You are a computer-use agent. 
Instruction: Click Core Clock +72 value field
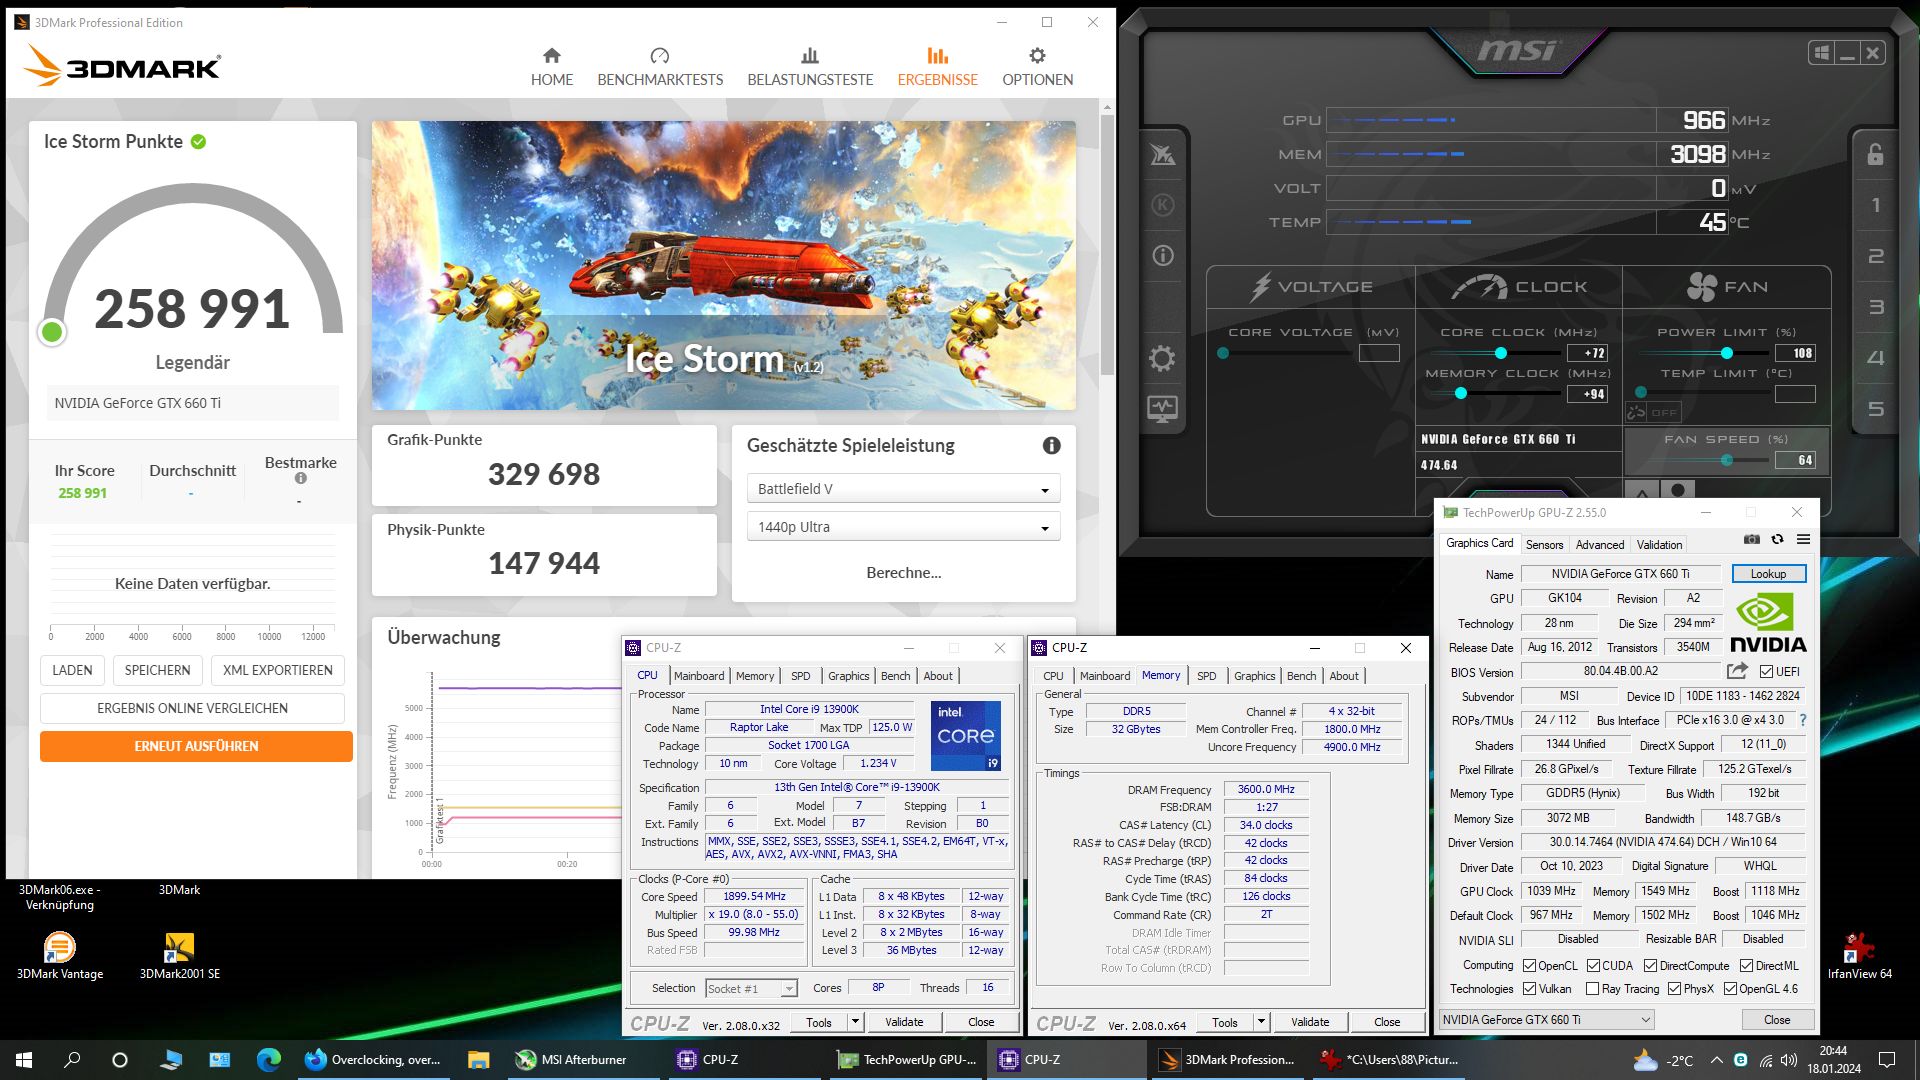tap(1588, 353)
